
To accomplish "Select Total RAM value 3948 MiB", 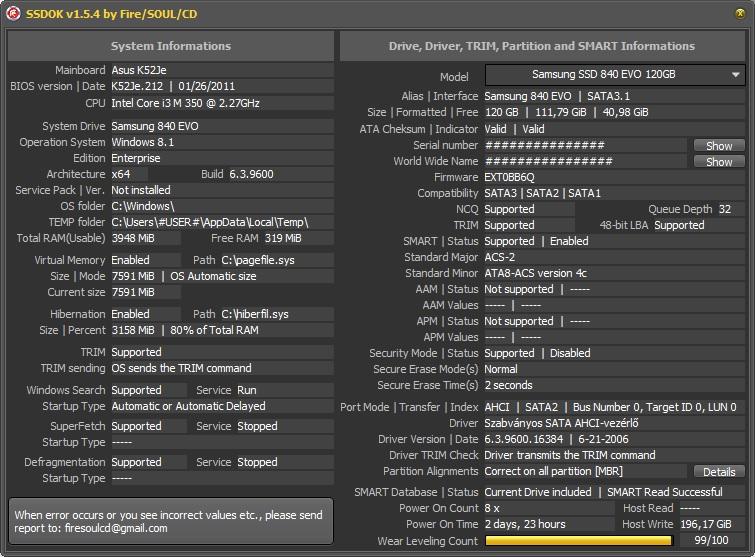I will click(133, 238).
